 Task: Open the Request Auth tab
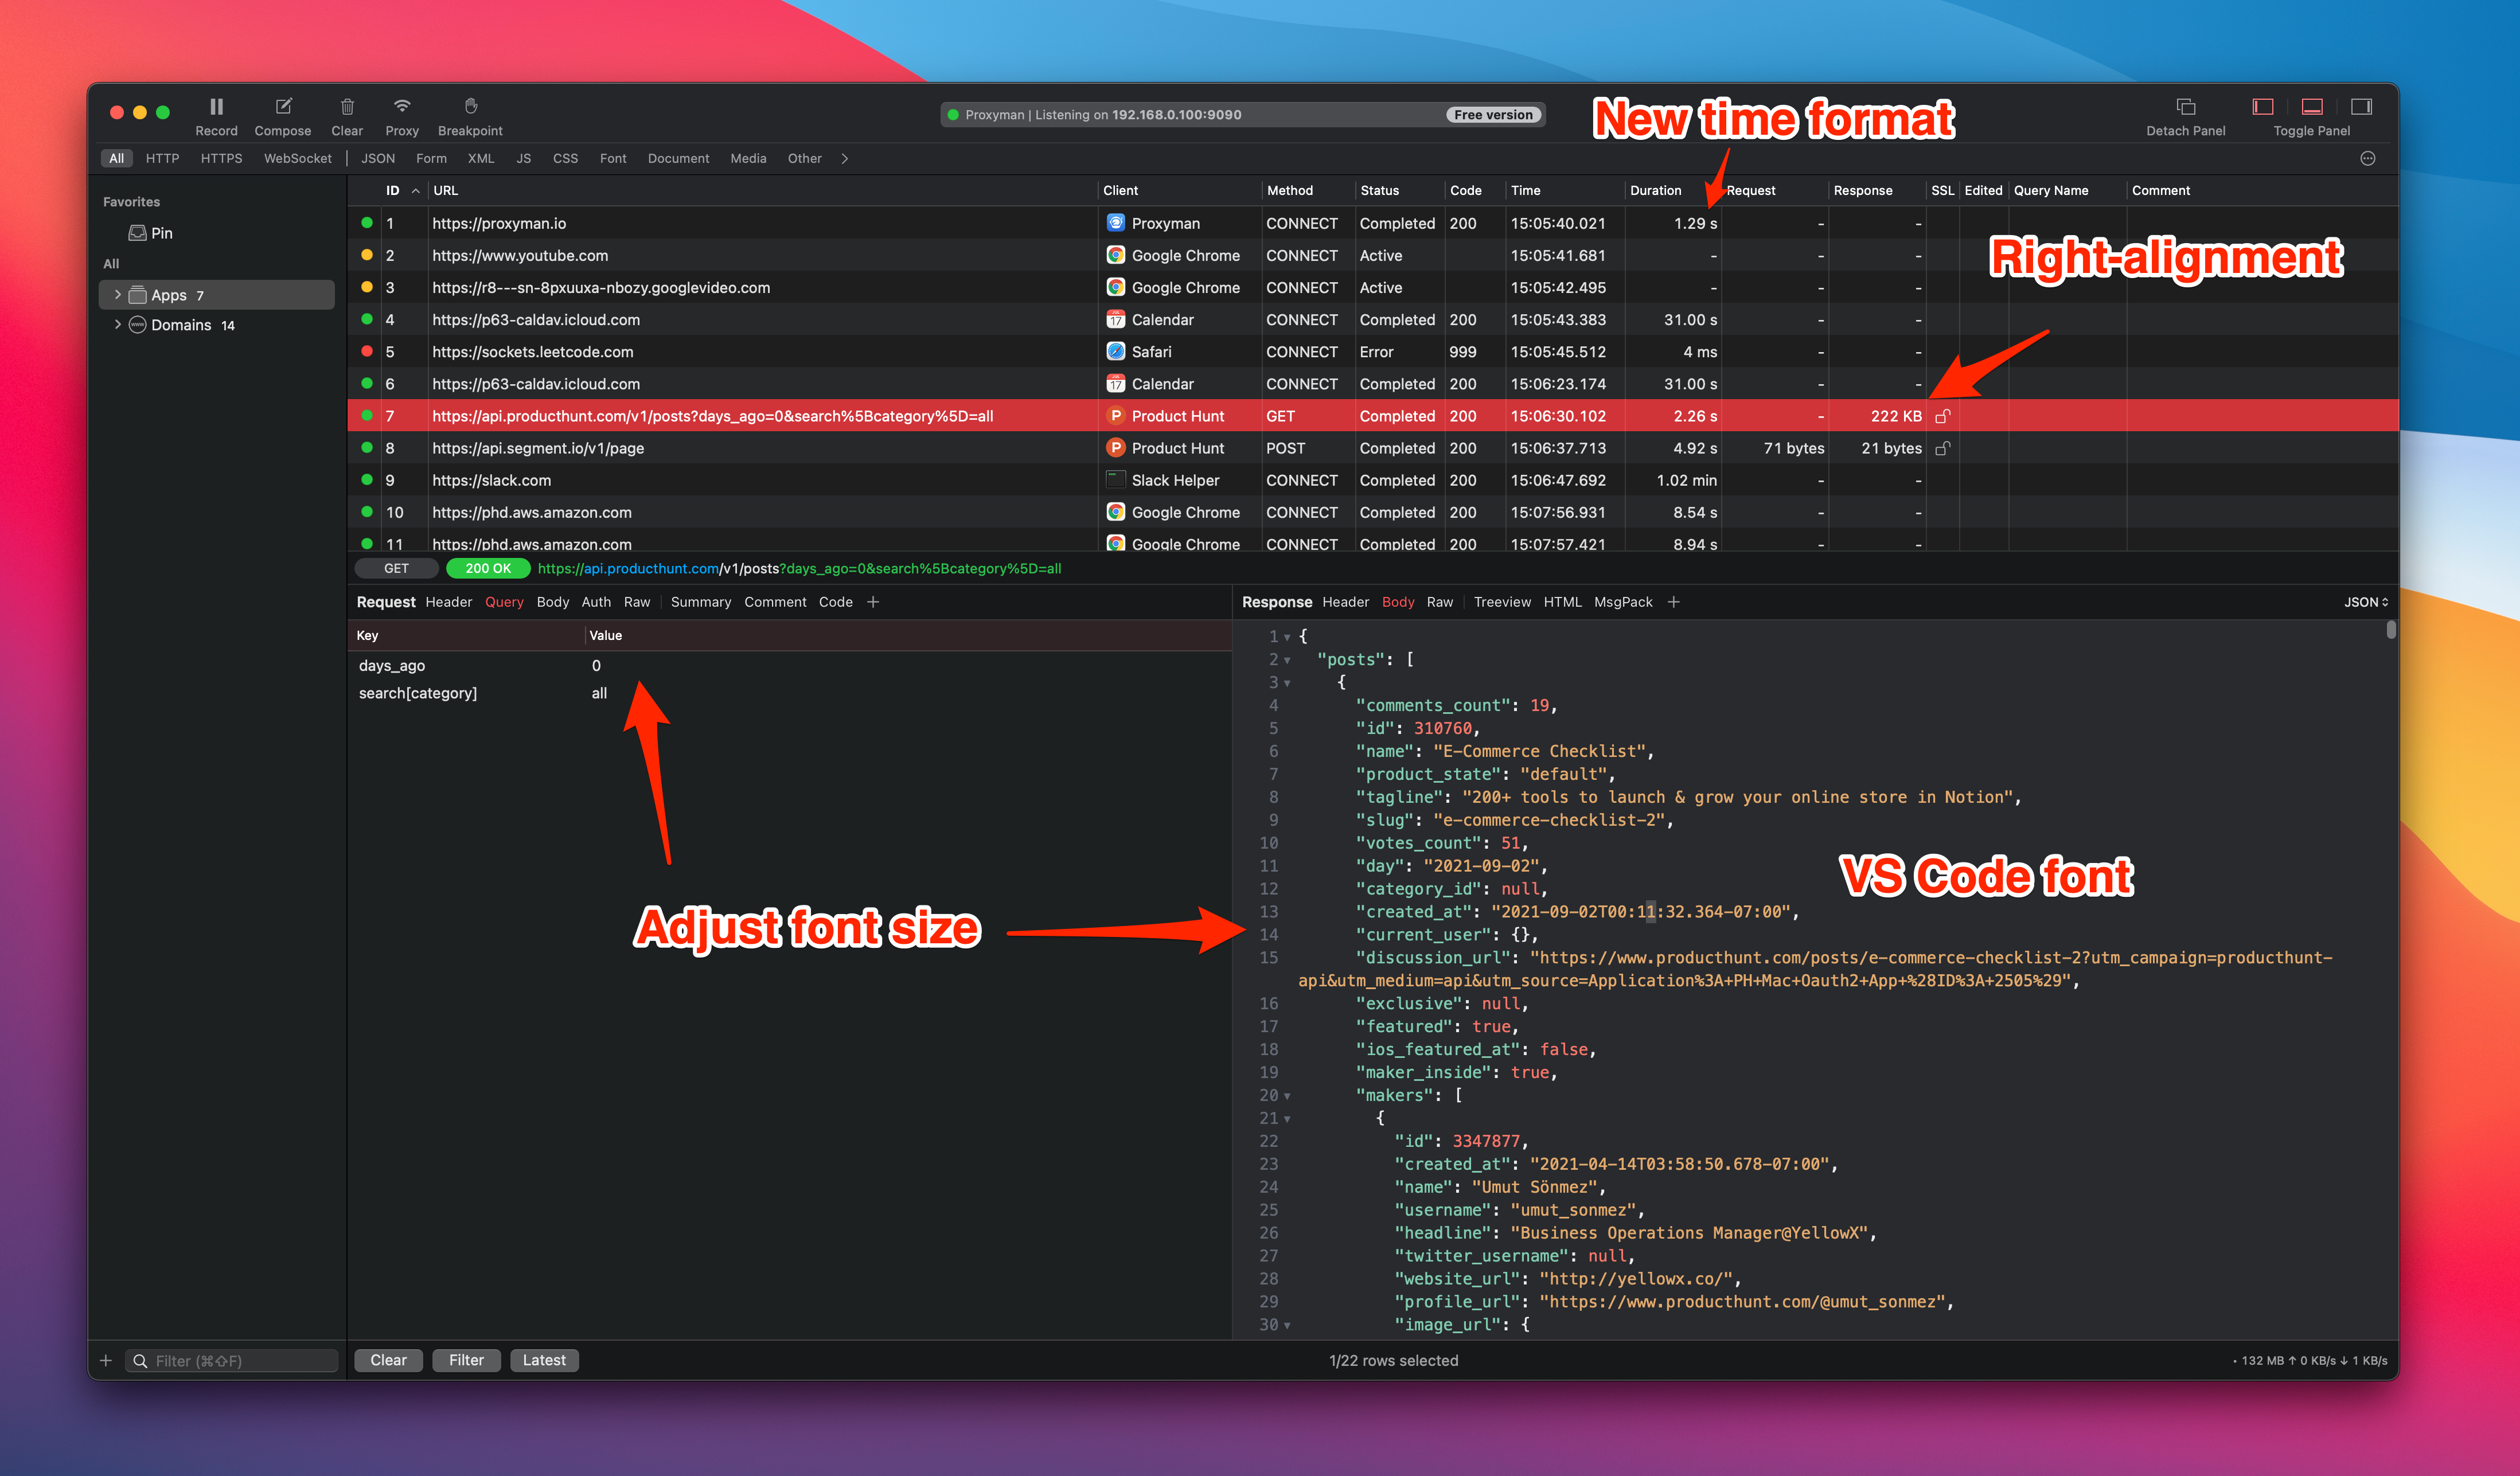click(596, 602)
